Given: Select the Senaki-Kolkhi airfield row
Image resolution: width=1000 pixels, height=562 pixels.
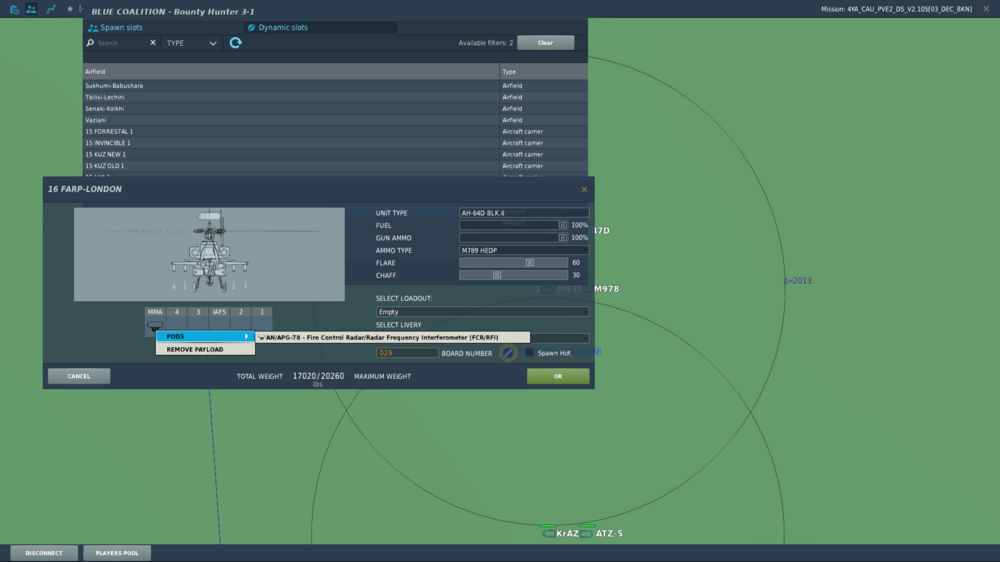Looking at the screenshot, I should [335, 108].
